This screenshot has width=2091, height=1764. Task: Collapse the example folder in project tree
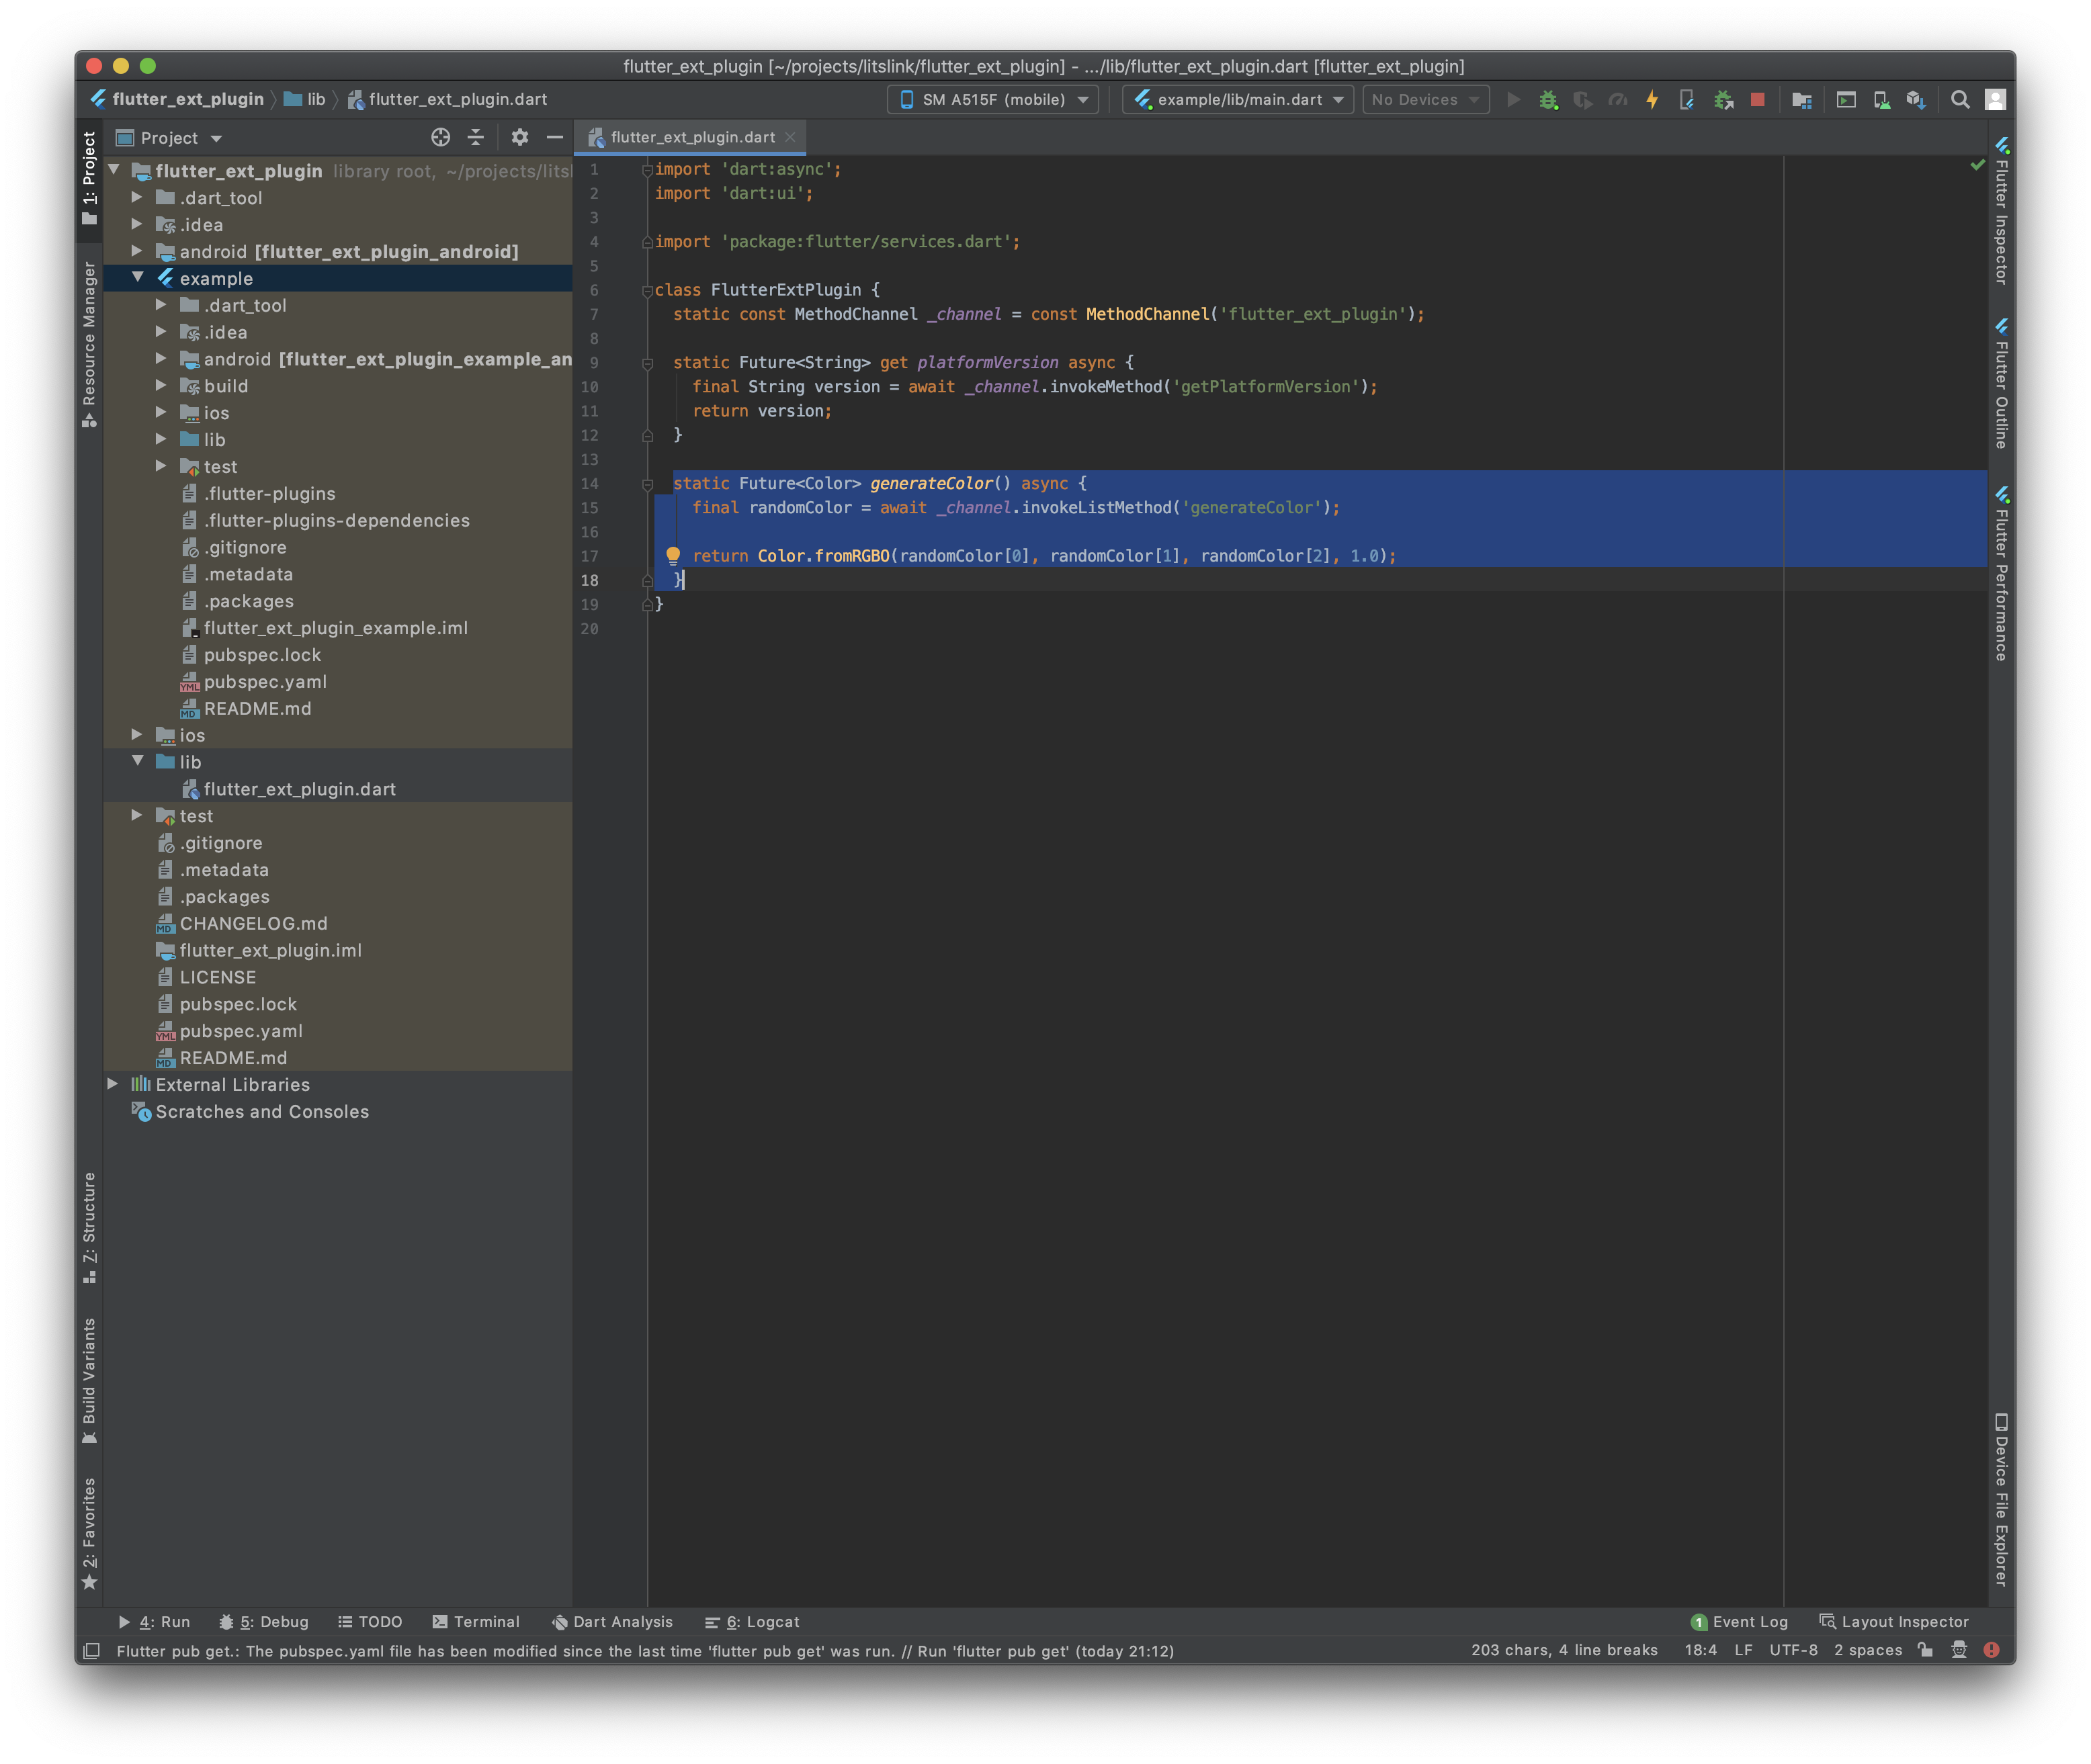pyautogui.click(x=138, y=278)
